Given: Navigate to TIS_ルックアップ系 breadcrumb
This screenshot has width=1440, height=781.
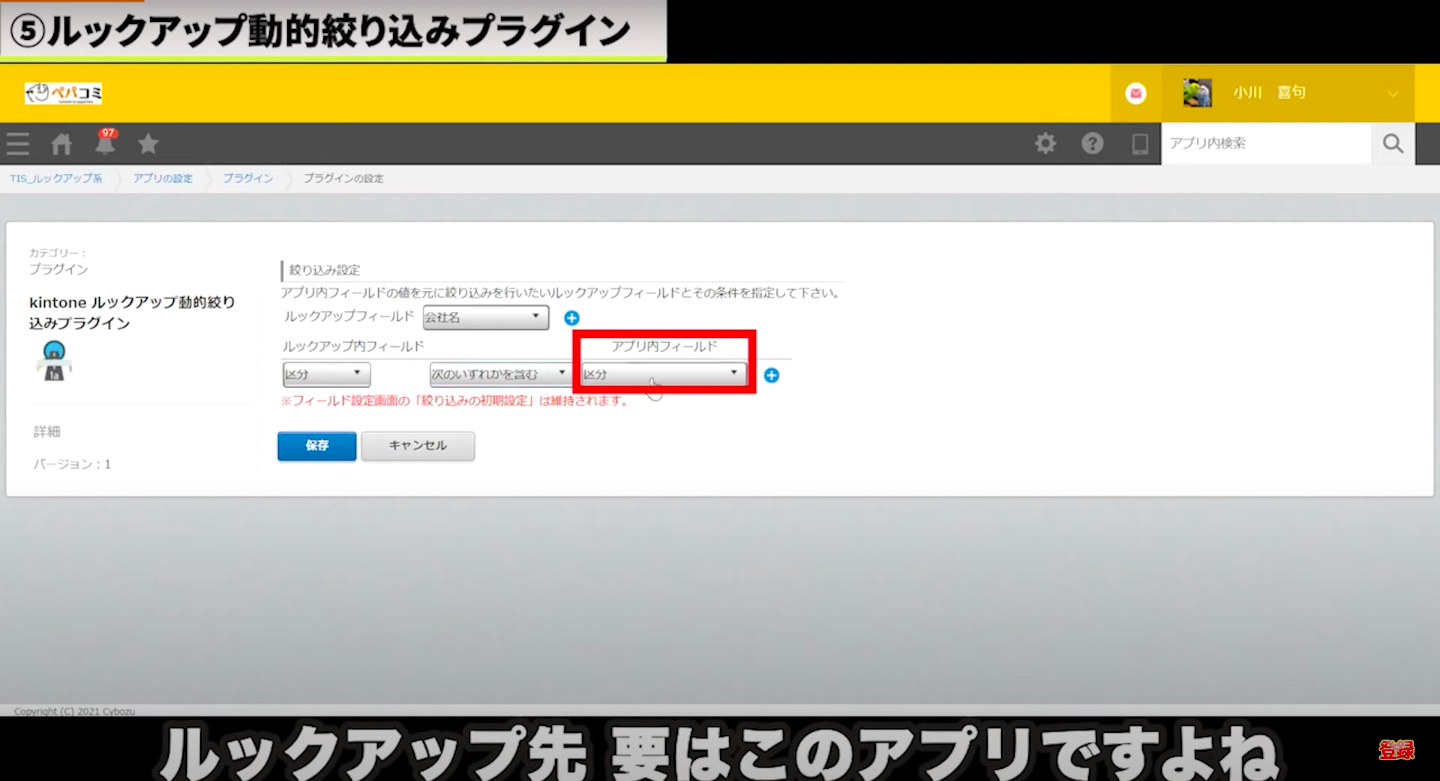Looking at the screenshot, I should pyautogui.click(x=56, y=179).
